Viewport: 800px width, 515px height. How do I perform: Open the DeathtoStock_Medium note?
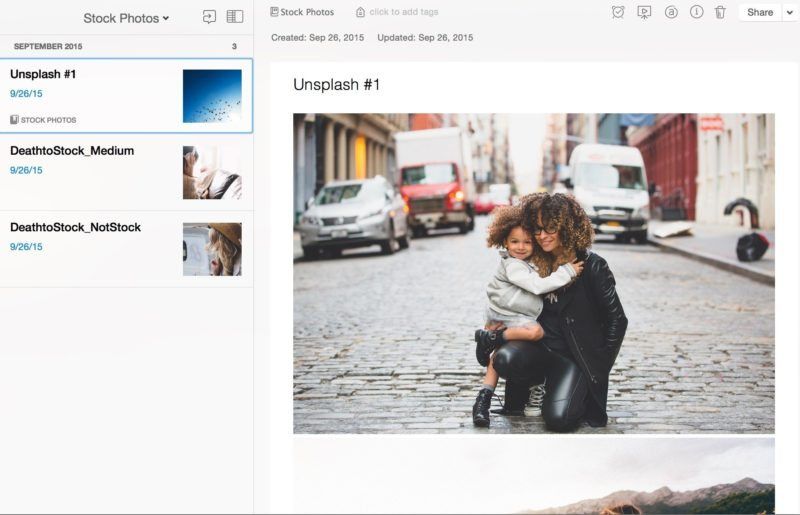tap(126, 172)
